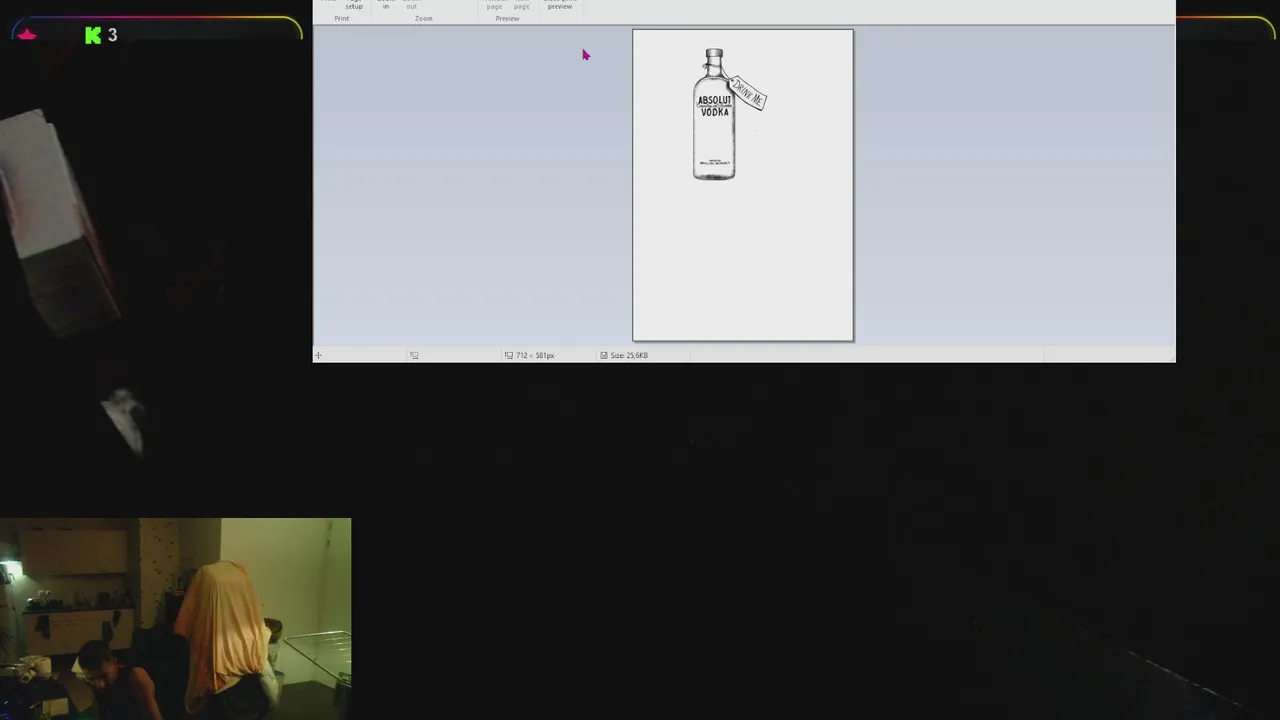Open Page setup in the Print group
The width and height of the screenshot is (1280, 720).
point(354,5)
